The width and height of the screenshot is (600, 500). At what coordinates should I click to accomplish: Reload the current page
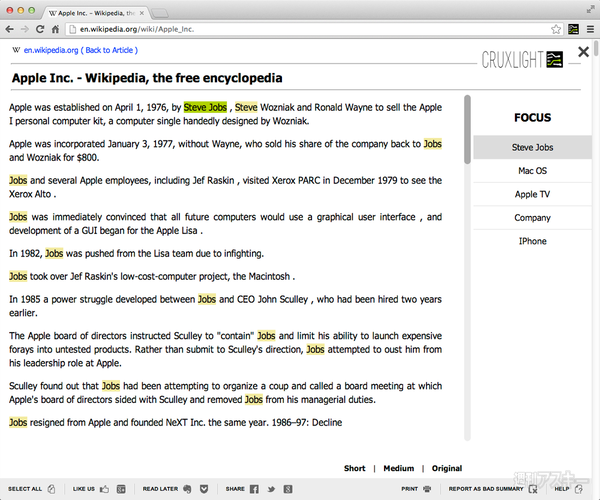40,29
